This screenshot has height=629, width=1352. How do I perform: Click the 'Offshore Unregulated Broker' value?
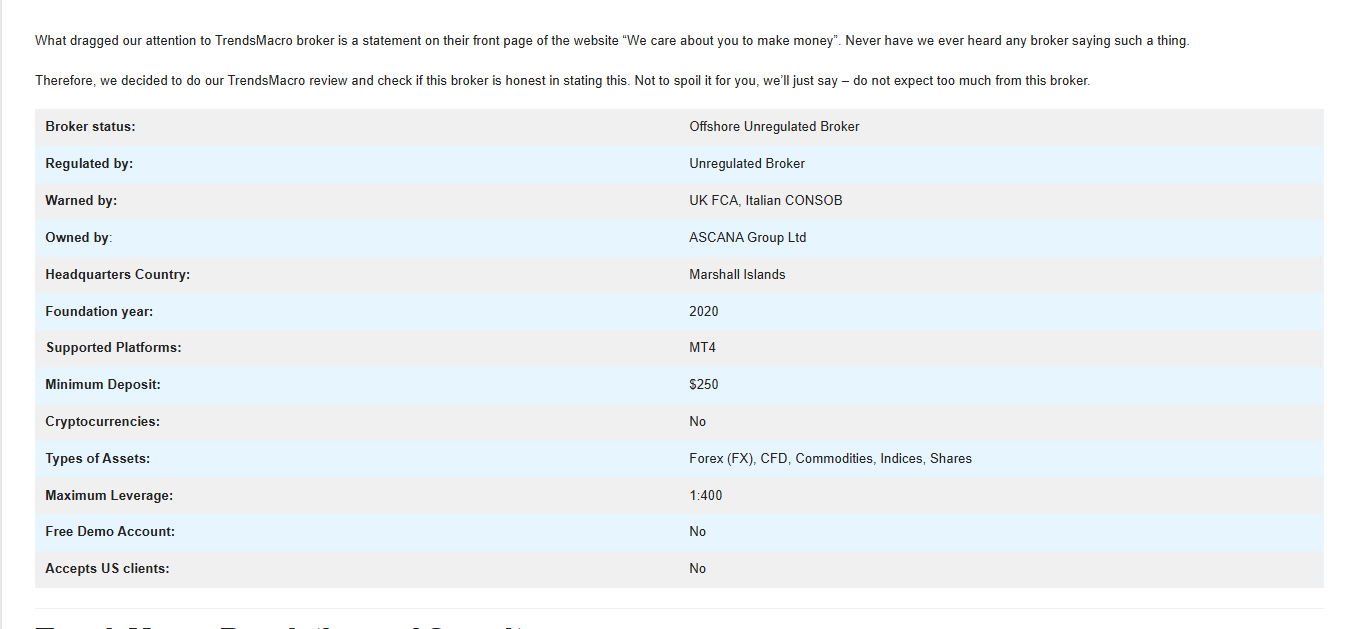[x=774, y=127]
